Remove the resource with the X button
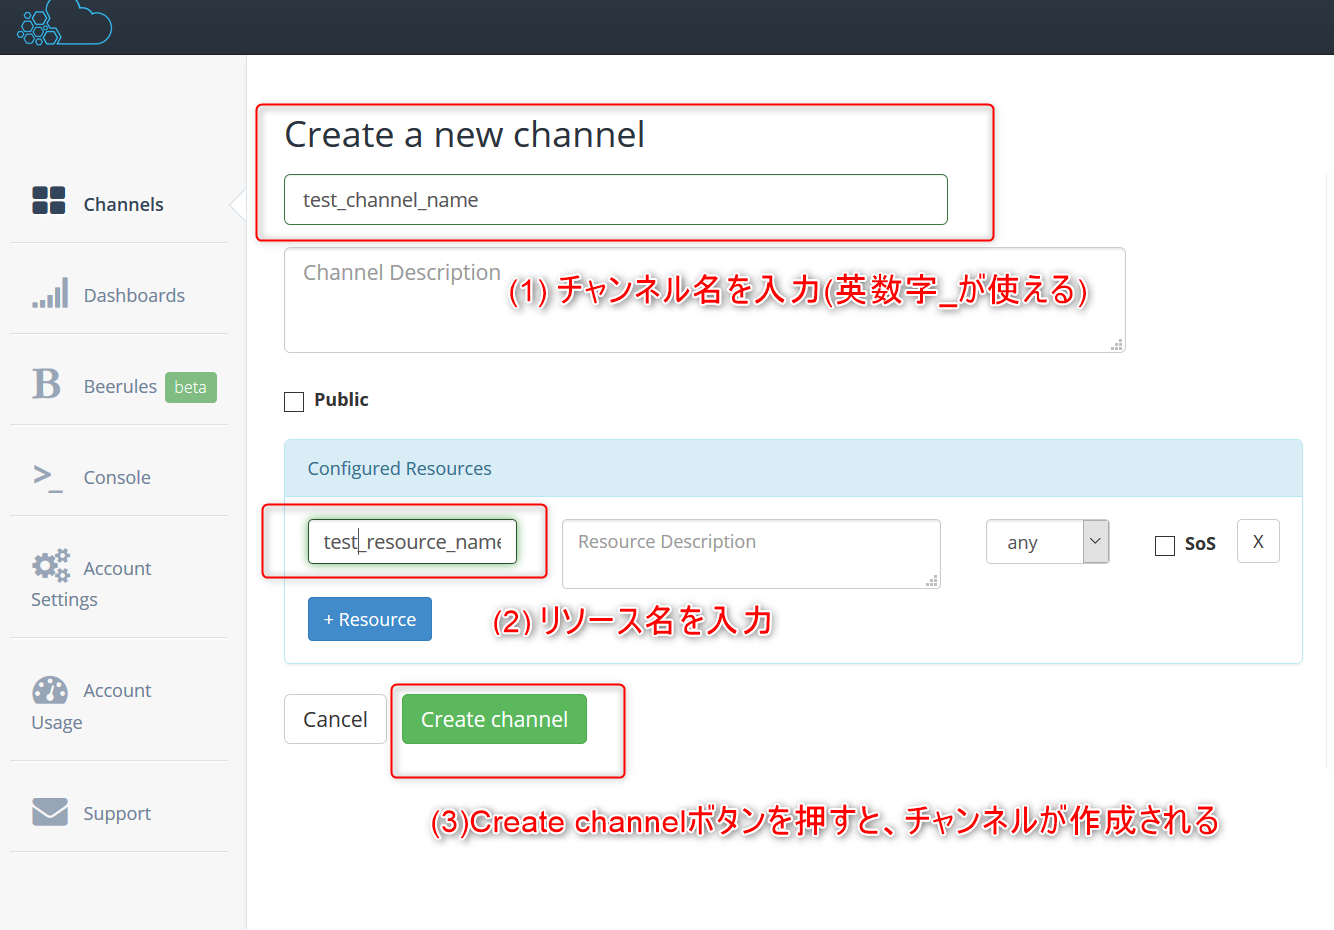The width and height of the screenshot is (1334, 930). click(1258, 541)
